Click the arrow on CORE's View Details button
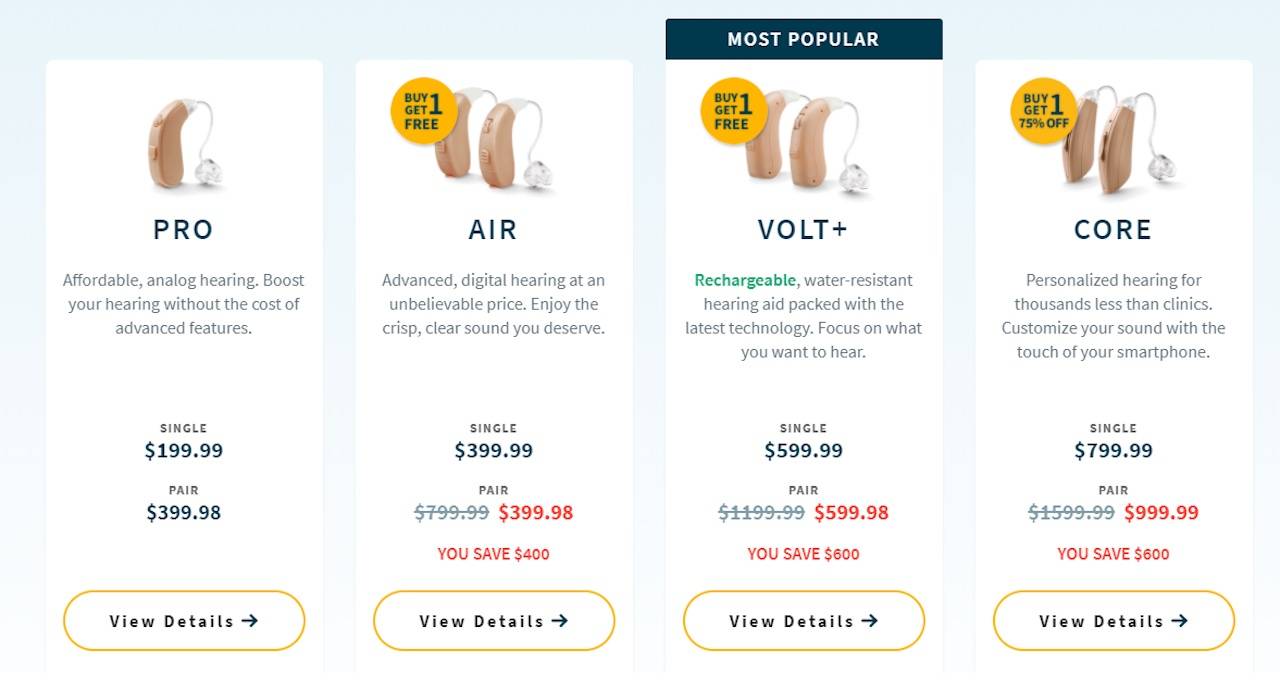Screen dimensions: 1280x688 [1180, 621]
